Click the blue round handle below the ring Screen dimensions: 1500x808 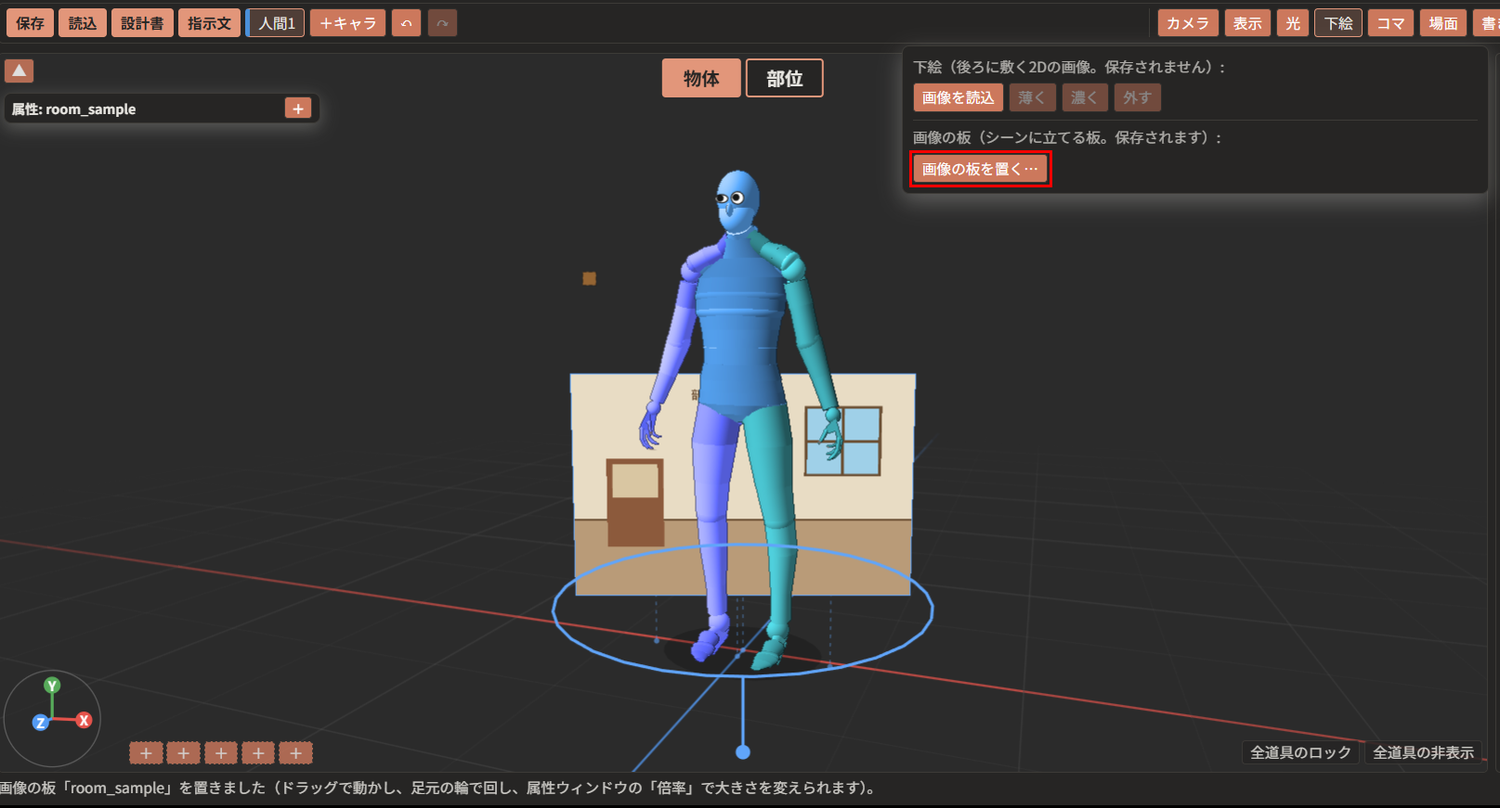pos(743,752)
